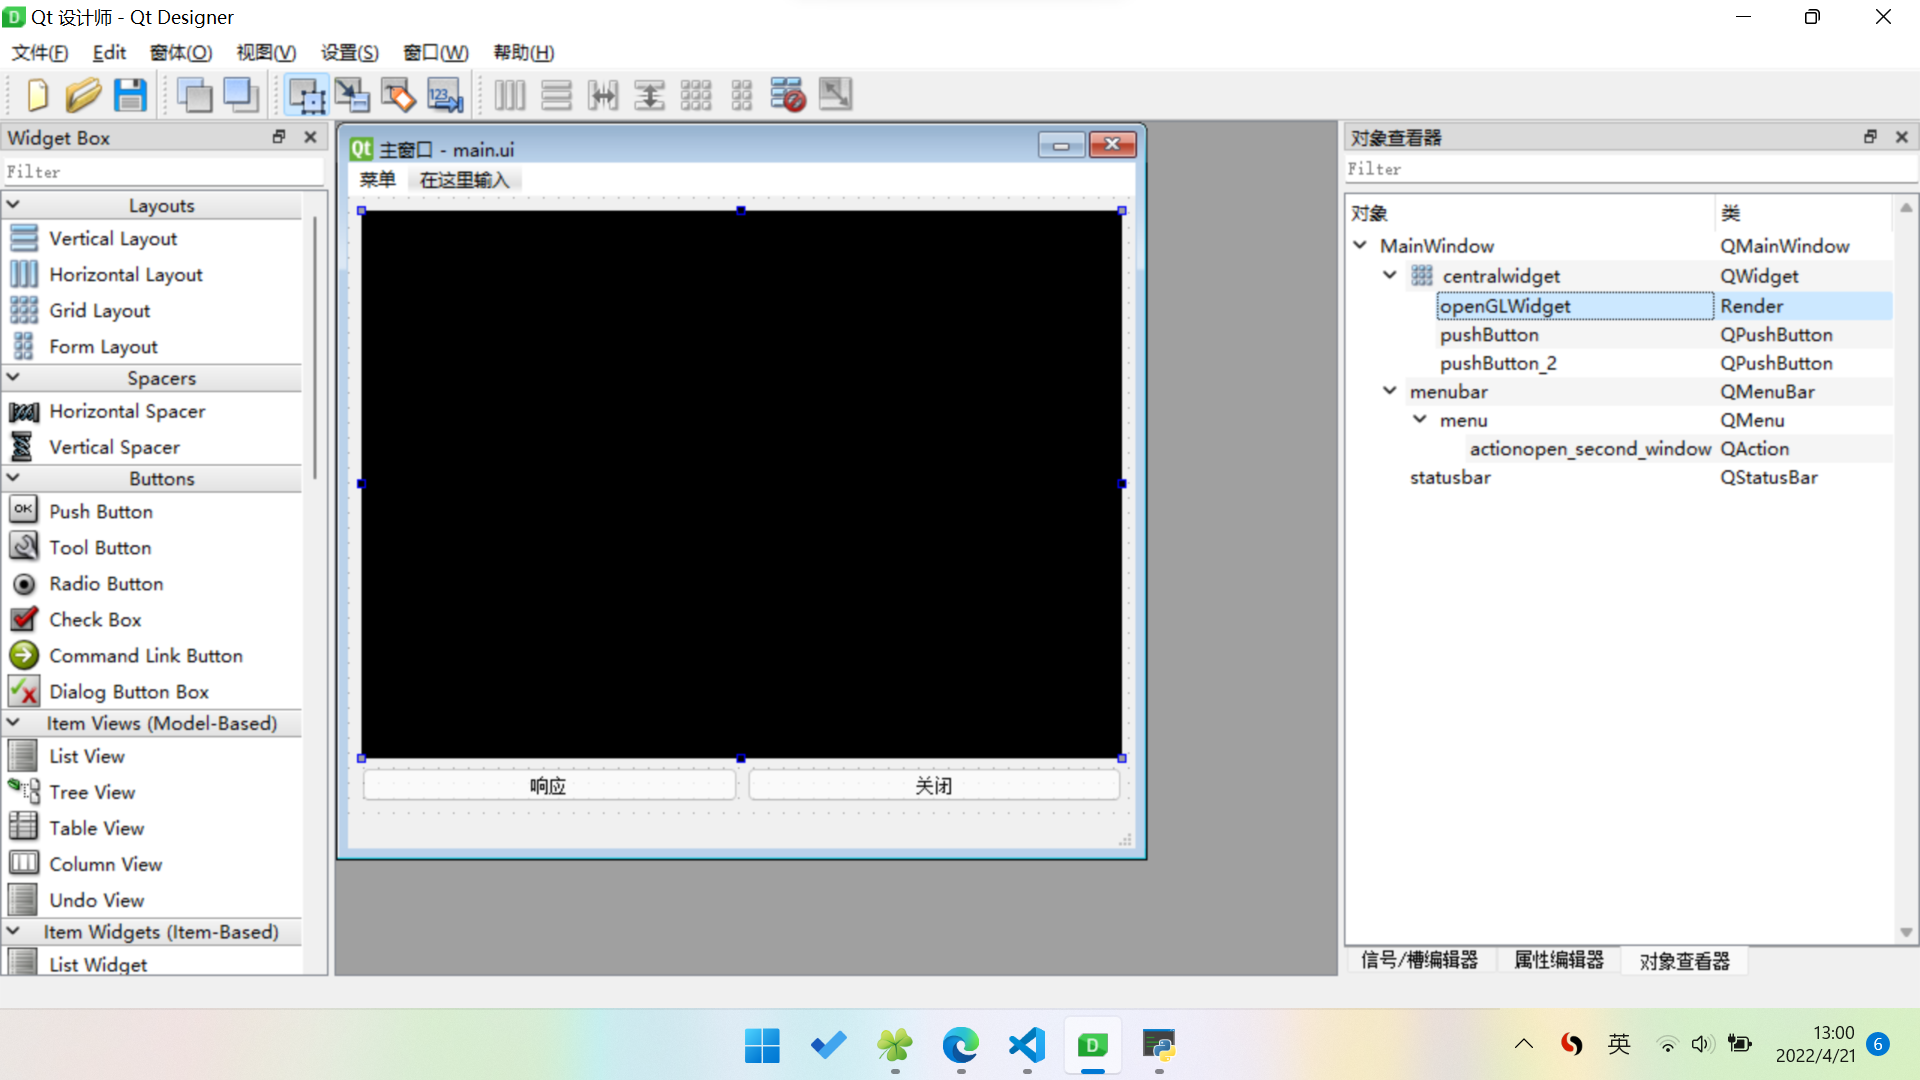Viewport: 1920px width, 1080px height.
Task: Switch to the 属性编辑器 tab
Action: [x=1558, y=960]
